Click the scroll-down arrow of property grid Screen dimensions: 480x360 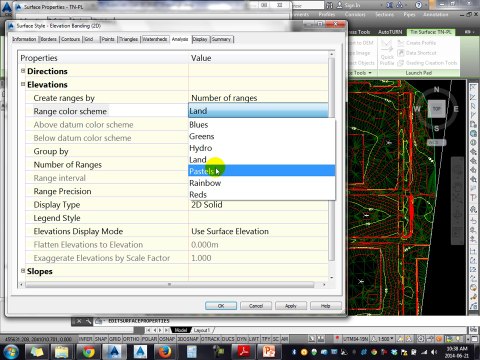click(x=331, y=277)
